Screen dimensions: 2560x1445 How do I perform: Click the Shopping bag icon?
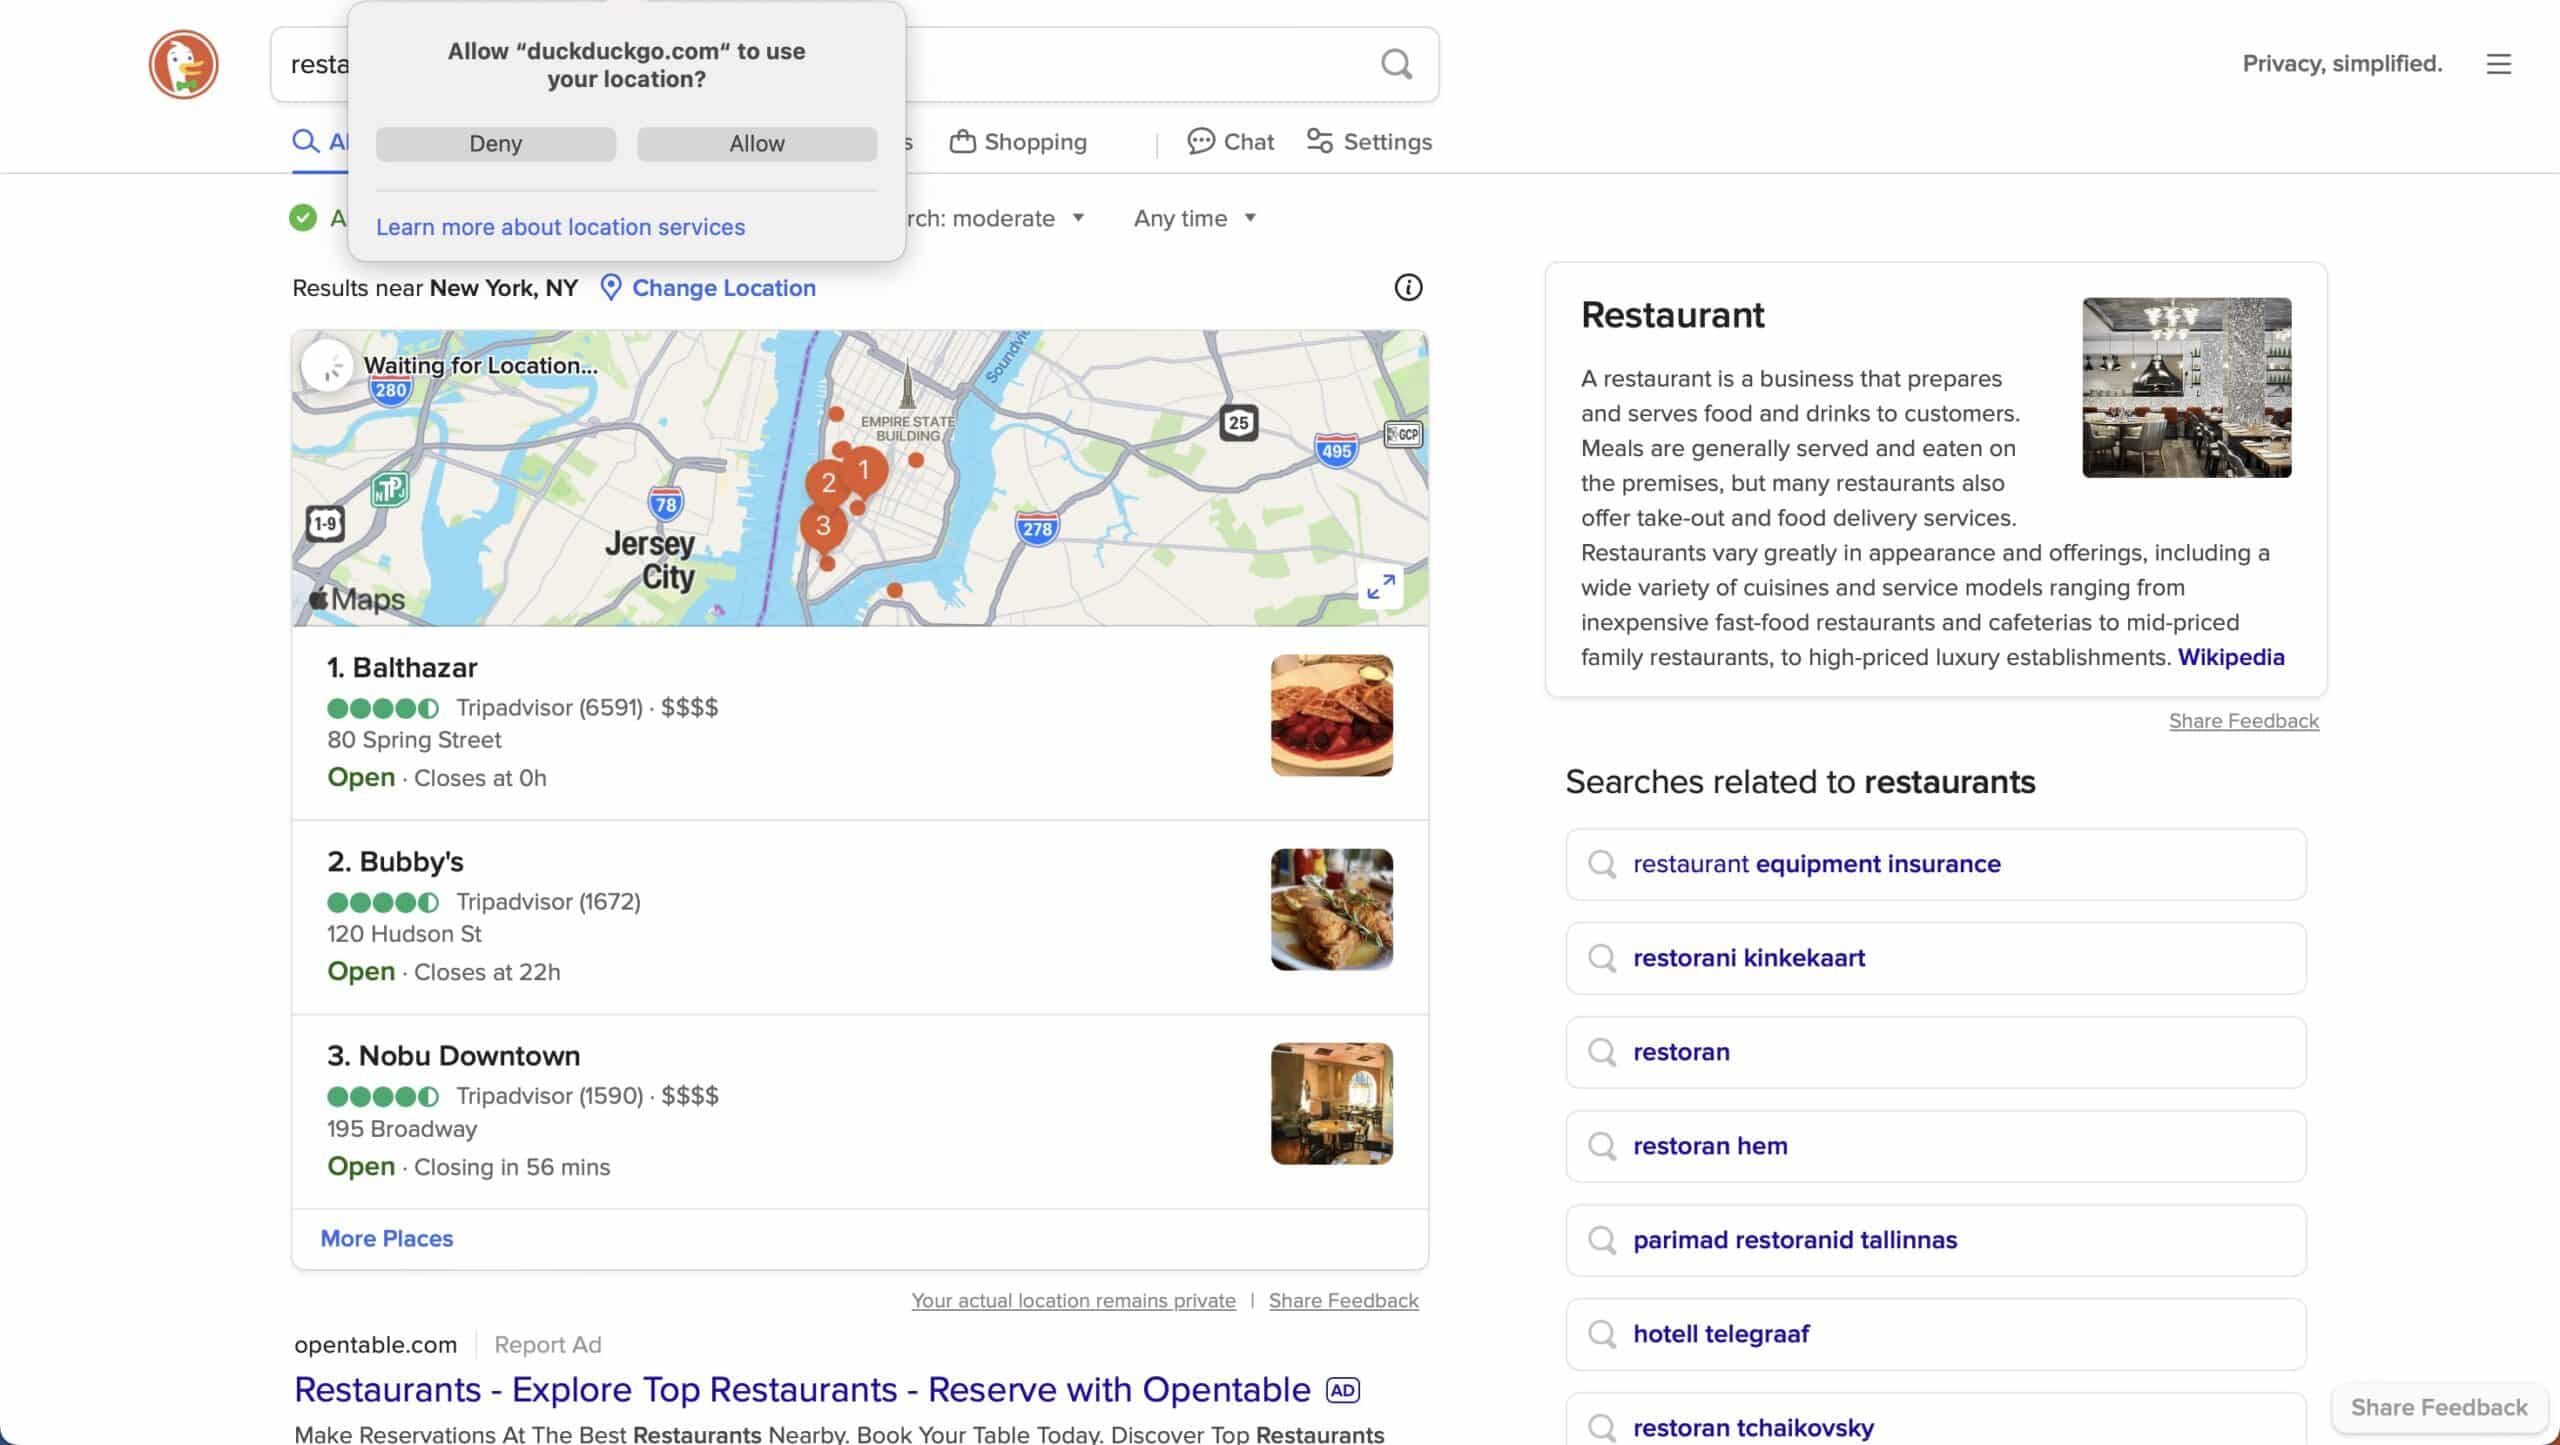pos(962,141)
